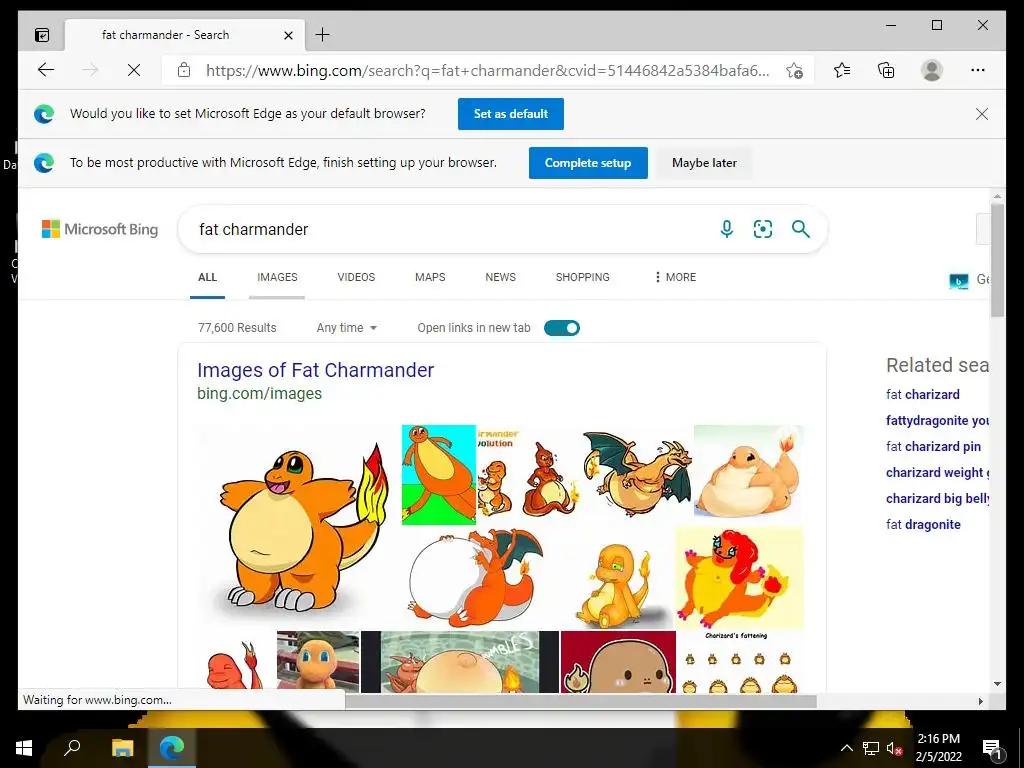The image size is (1024, 768).
Task: Click the vertical scrollbar down arrow
Action: click(997, 684)
